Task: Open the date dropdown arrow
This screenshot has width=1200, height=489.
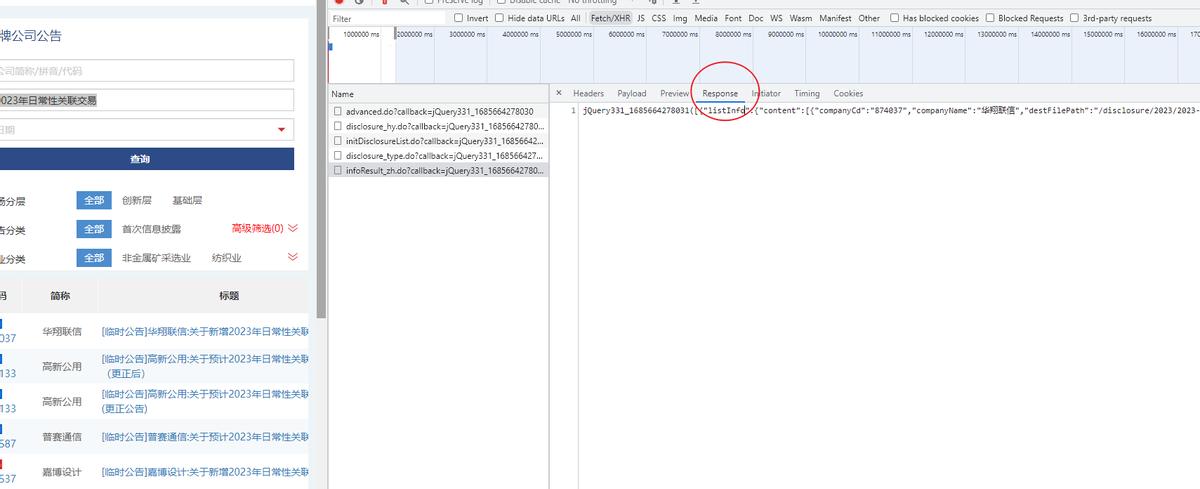Action: pyautogui.click(x=282, y=130)
